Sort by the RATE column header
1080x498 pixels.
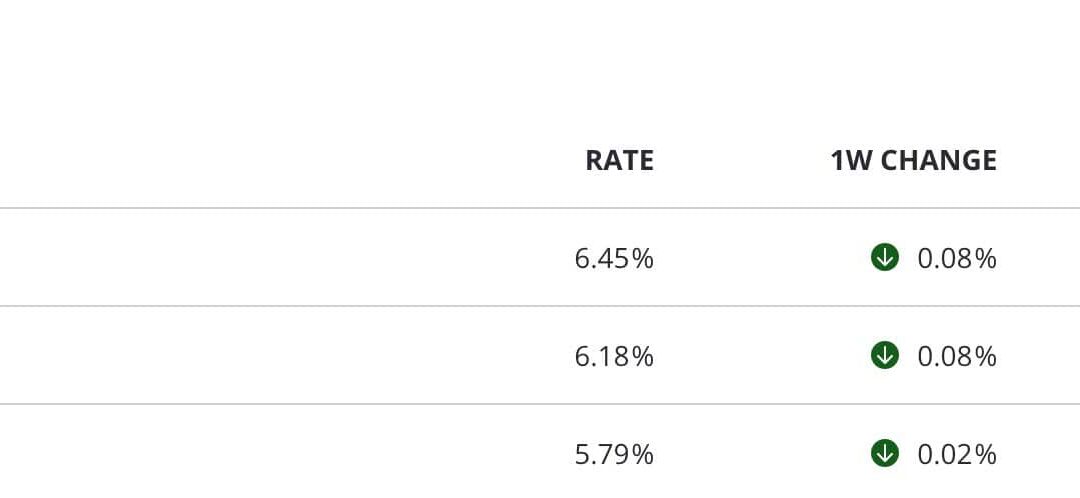[619, 161]
